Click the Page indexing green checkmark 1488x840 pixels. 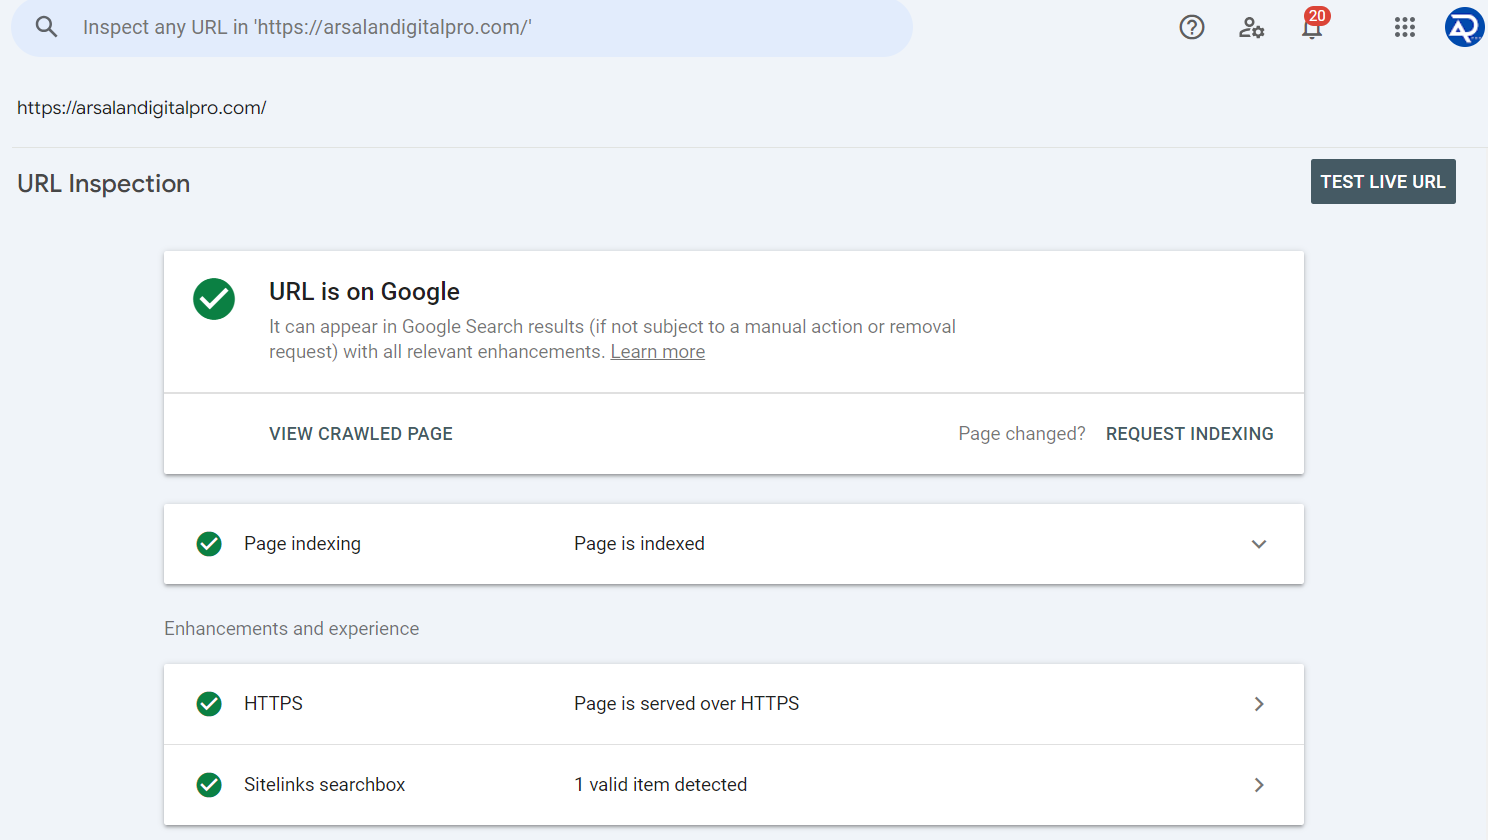coord(209,544)
